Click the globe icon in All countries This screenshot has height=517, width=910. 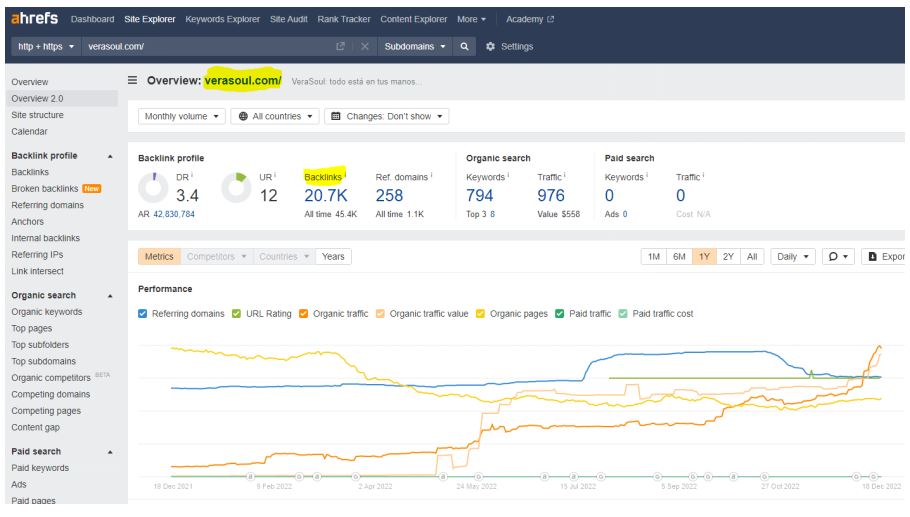(x=243, y=116)
